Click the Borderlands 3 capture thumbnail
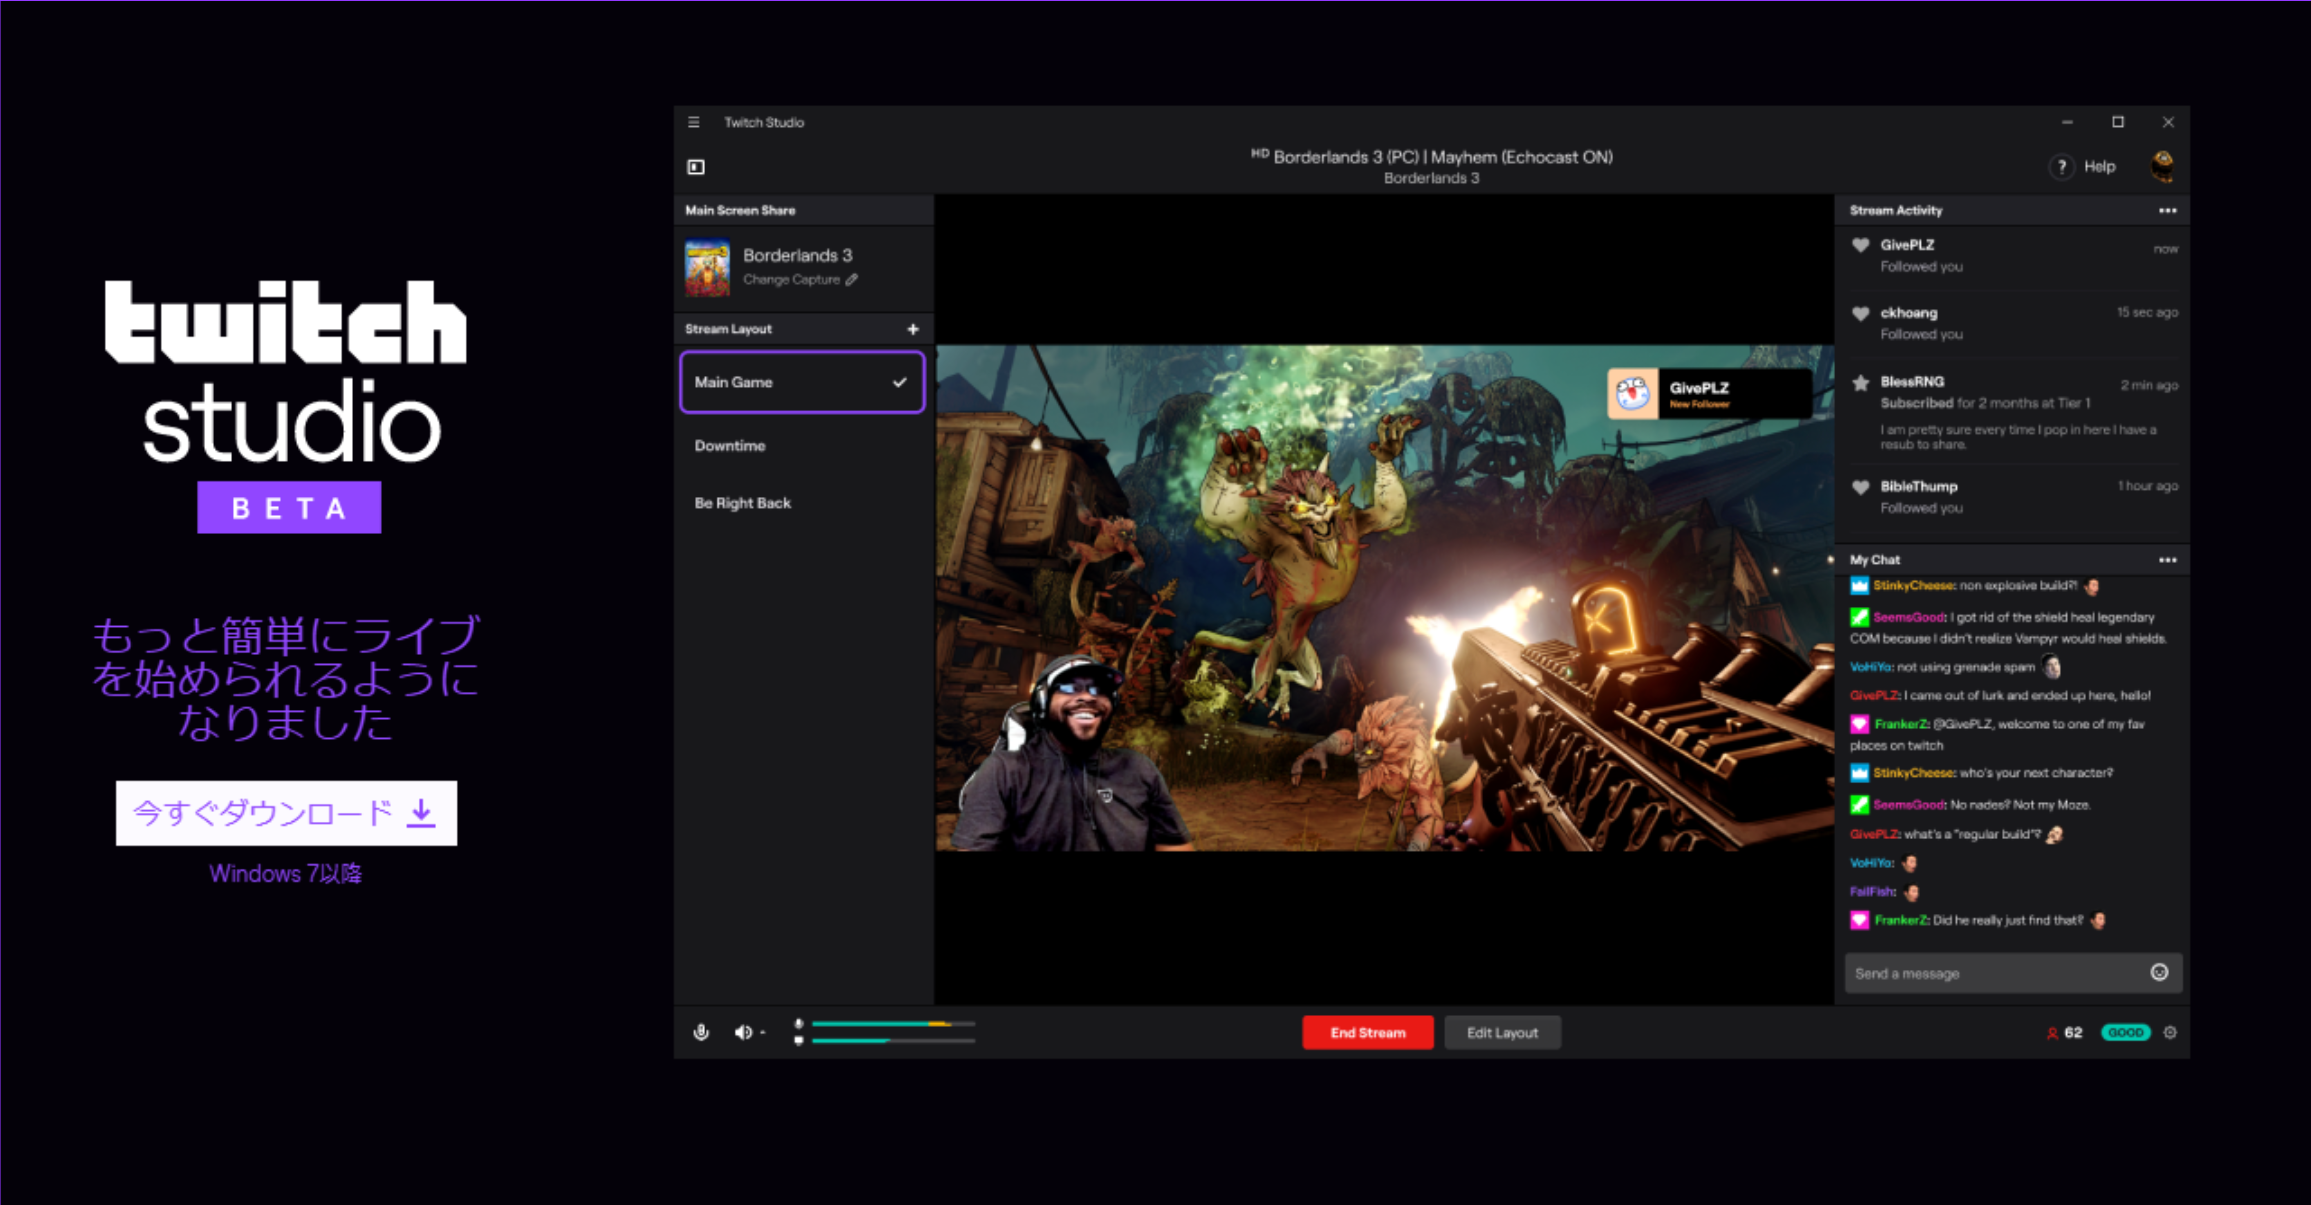 pos(707,268)
